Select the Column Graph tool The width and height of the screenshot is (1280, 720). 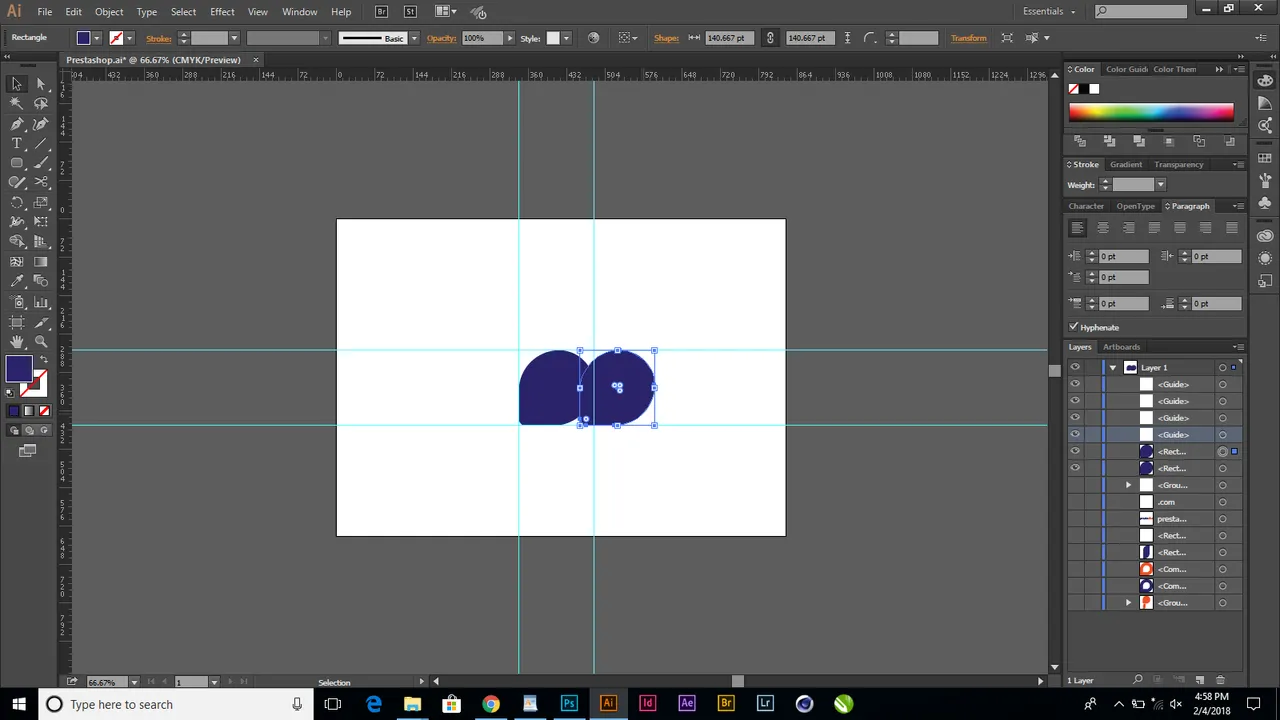click(x=41, y=302)
